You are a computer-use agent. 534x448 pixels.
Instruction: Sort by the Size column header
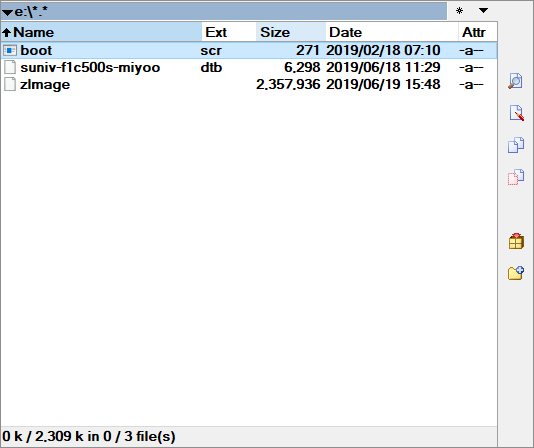pos(291,32)
